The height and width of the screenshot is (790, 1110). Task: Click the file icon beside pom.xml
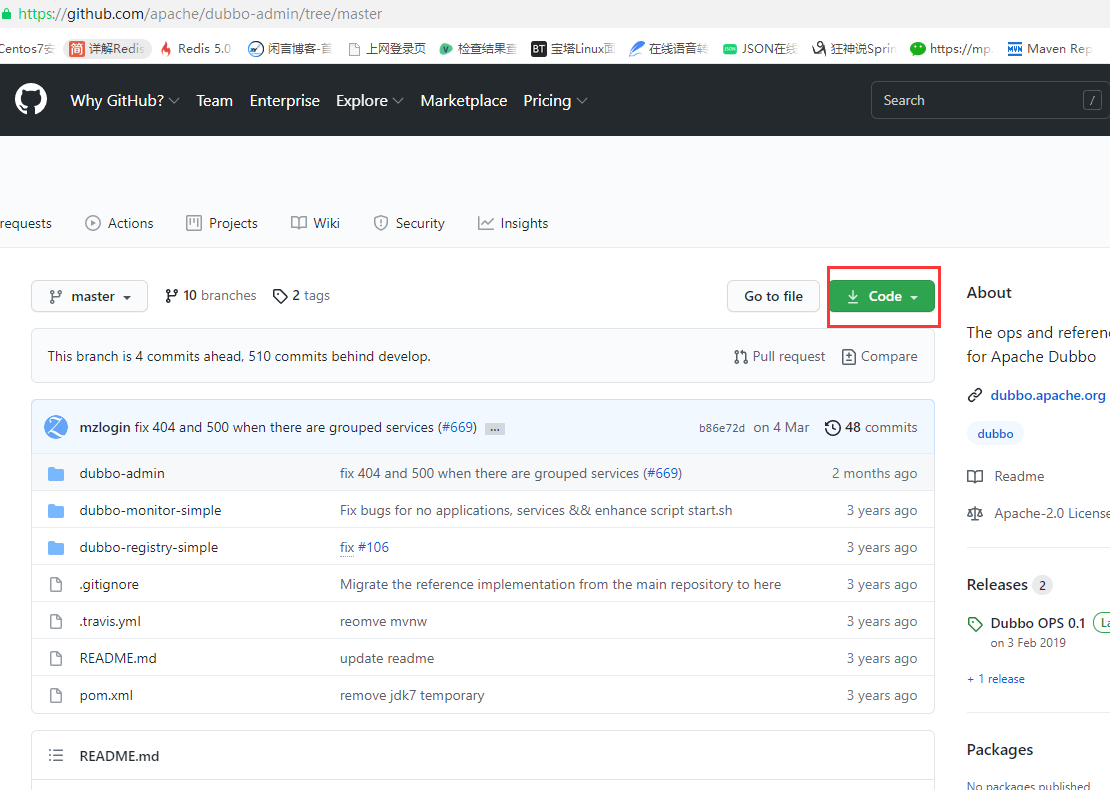pyautogui.click(x=56, y=695)
